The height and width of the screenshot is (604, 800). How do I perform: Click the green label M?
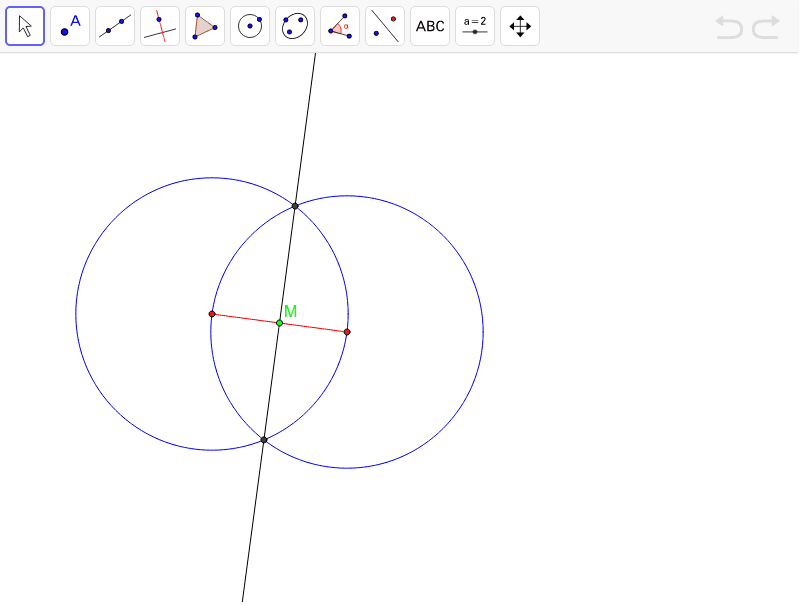(290, 311)
